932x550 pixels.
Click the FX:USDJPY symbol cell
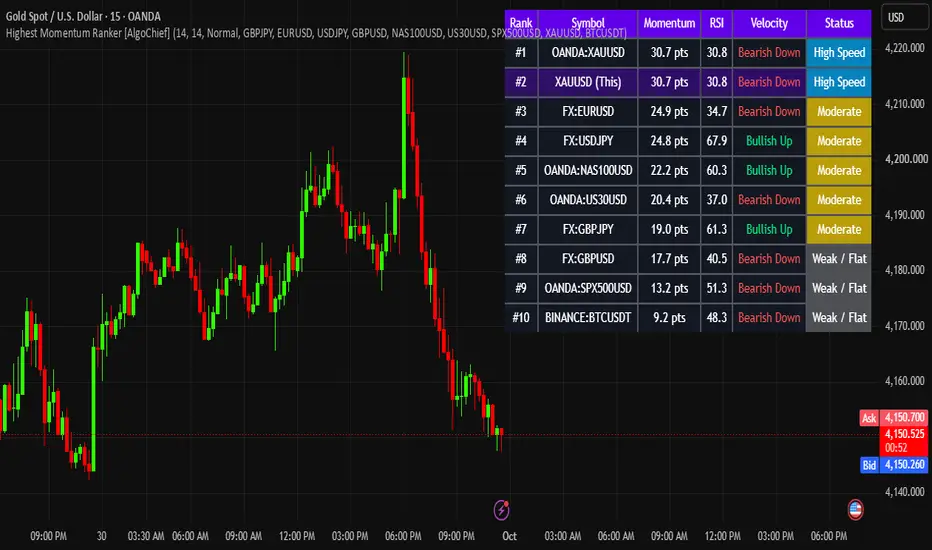click(588, 141)
